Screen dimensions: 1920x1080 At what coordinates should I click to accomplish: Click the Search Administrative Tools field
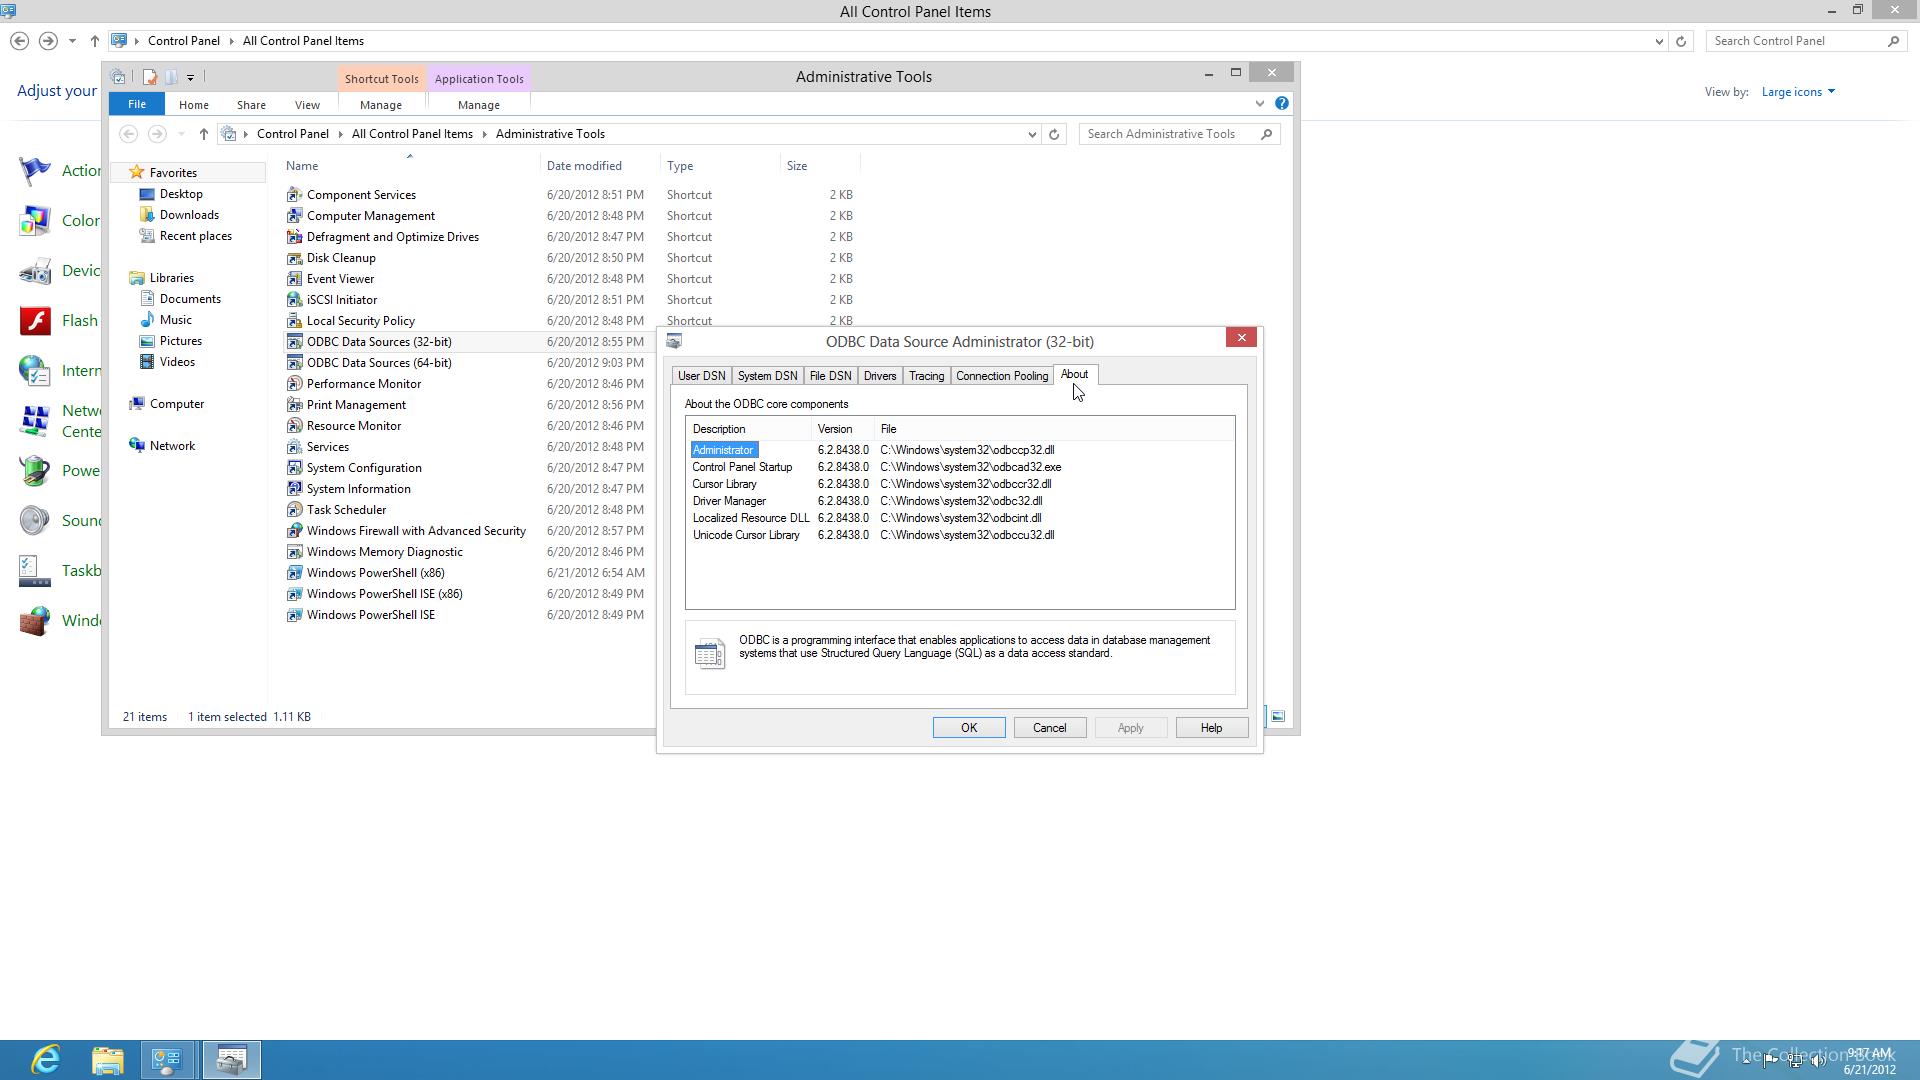coord(1170,134)
